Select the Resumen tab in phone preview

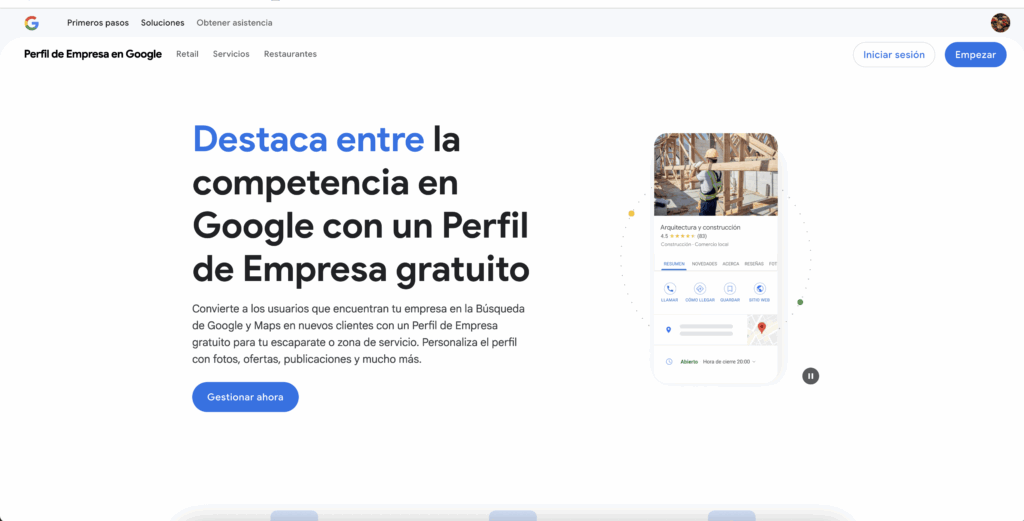[x=674, y=264]
